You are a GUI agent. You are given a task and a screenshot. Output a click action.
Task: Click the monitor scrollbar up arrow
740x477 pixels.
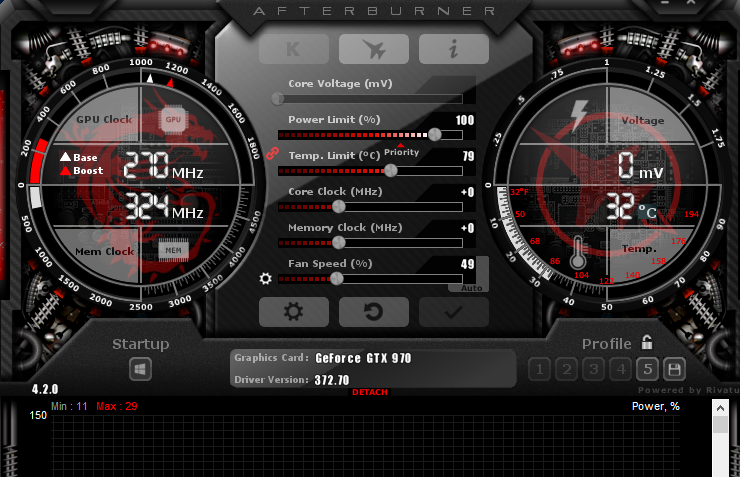coord(720,408)
